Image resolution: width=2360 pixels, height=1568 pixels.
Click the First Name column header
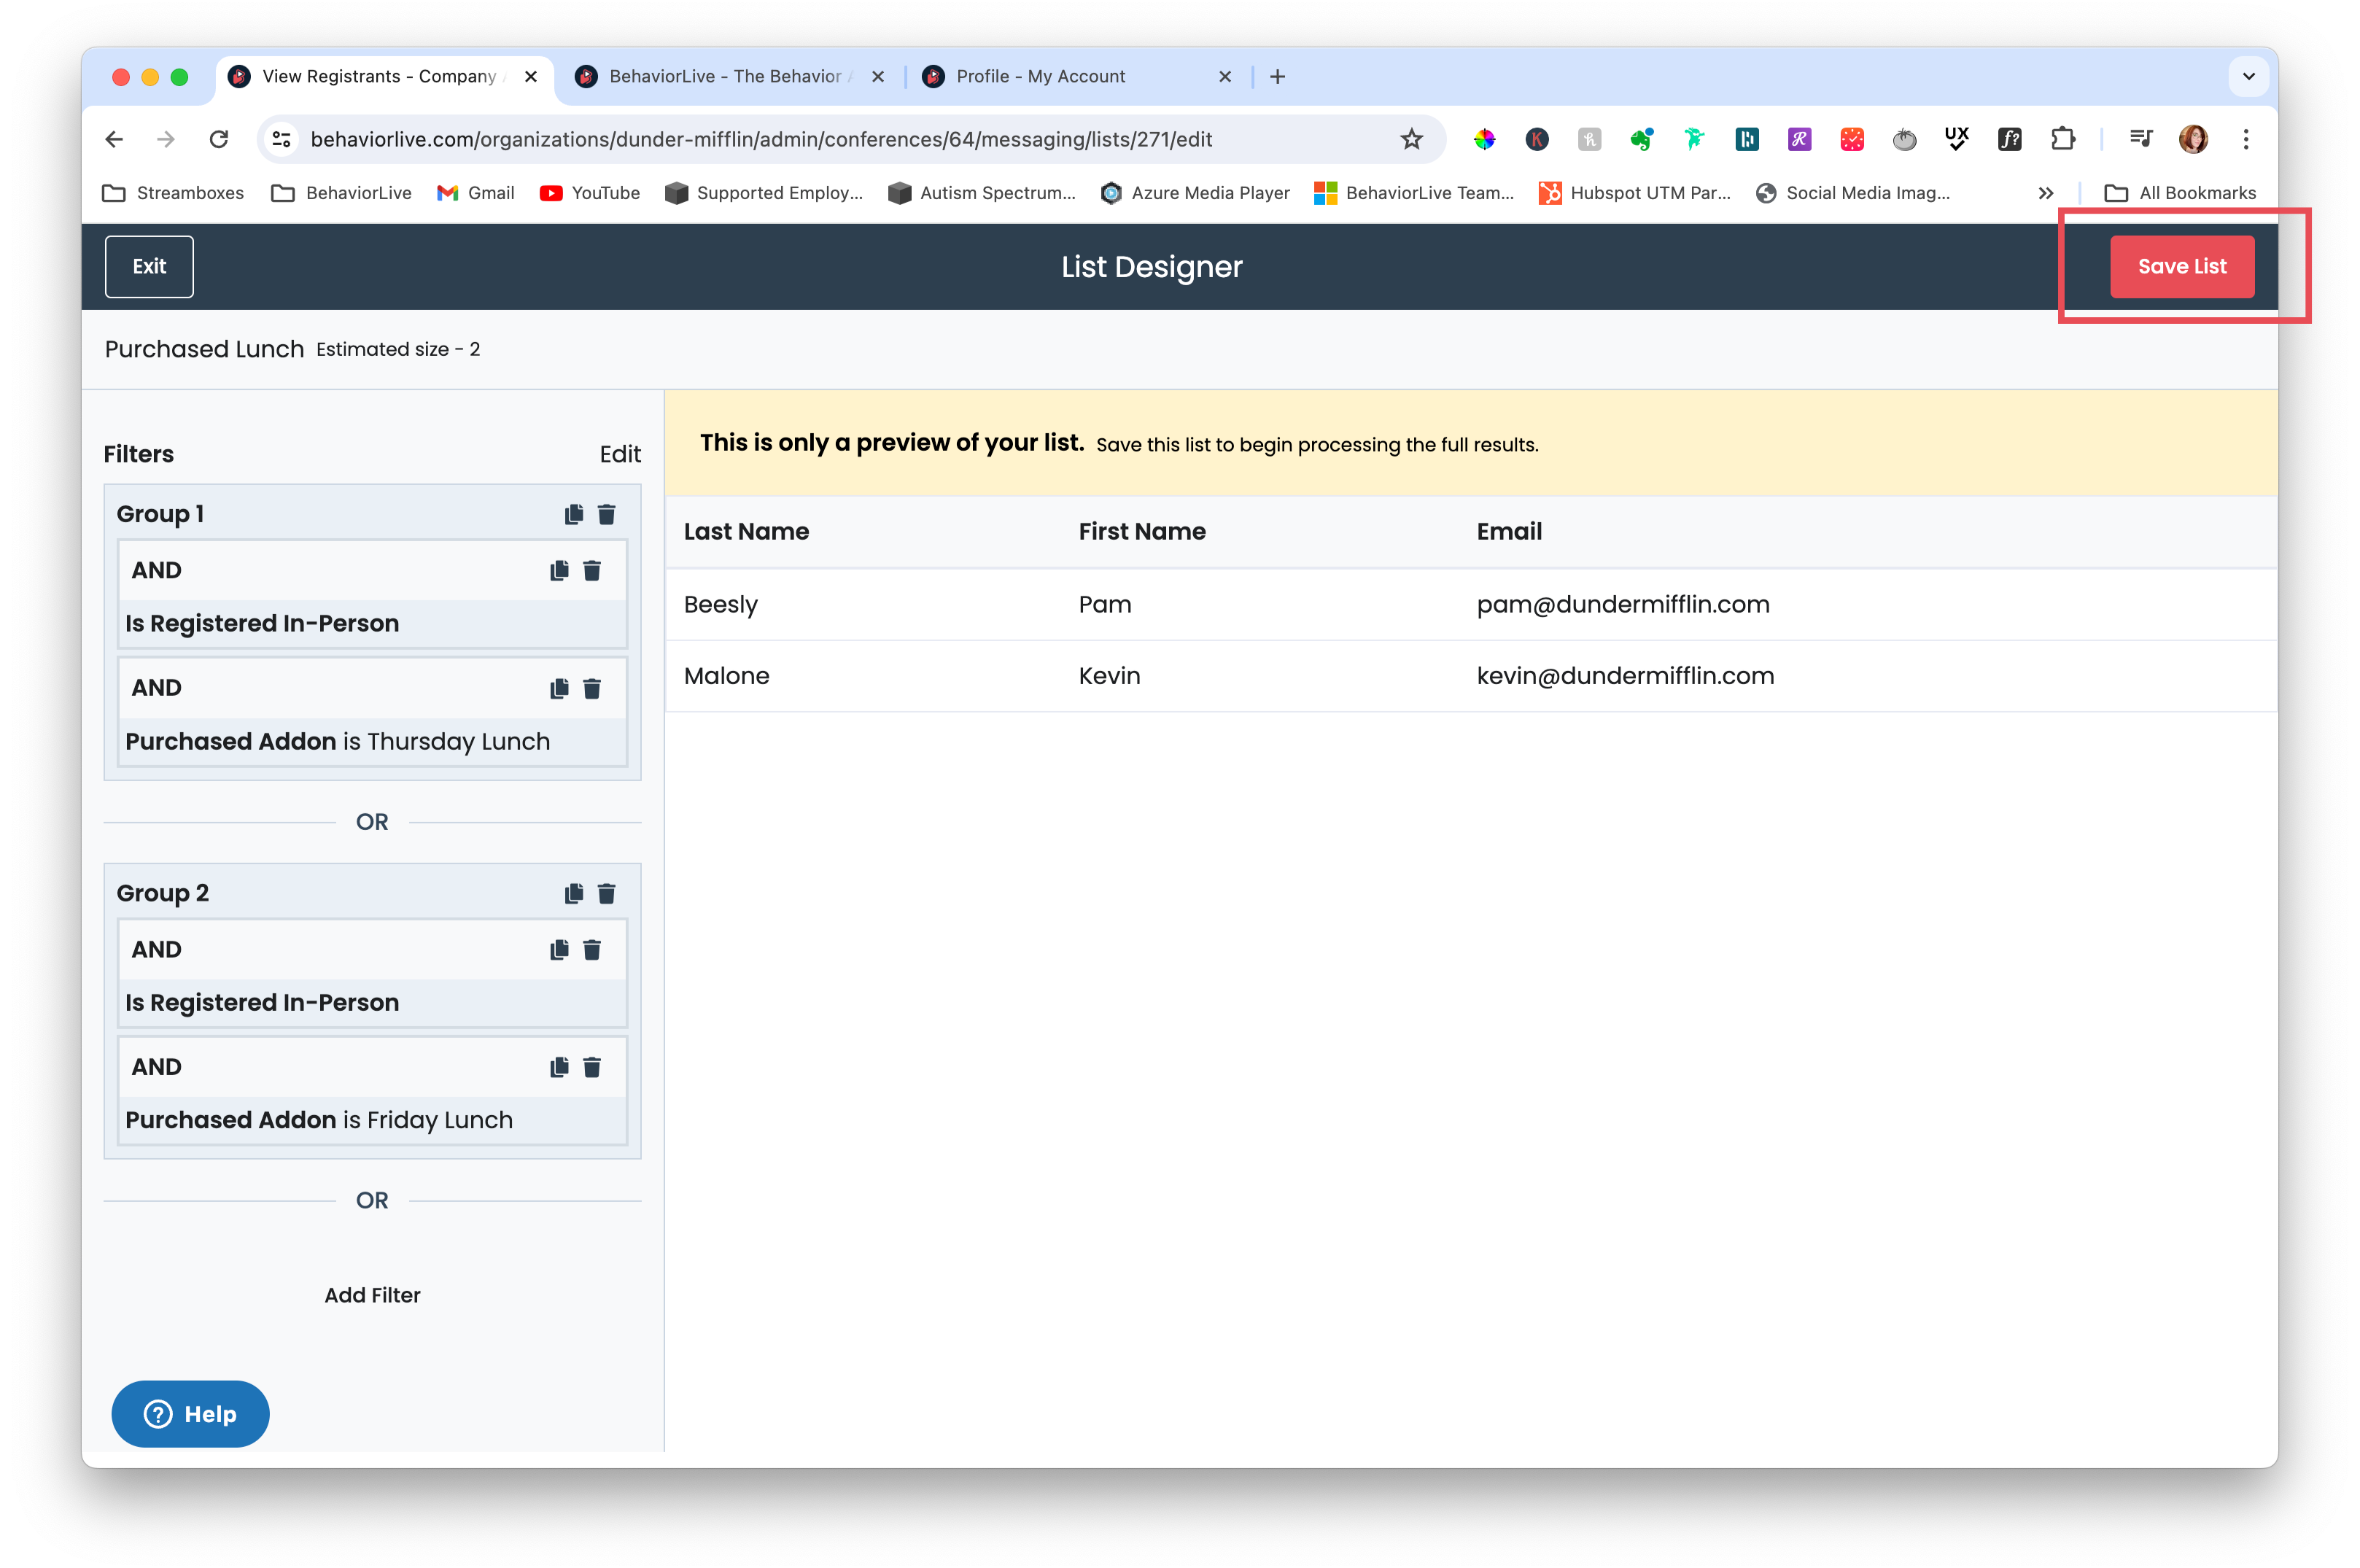click(1142, 532)
